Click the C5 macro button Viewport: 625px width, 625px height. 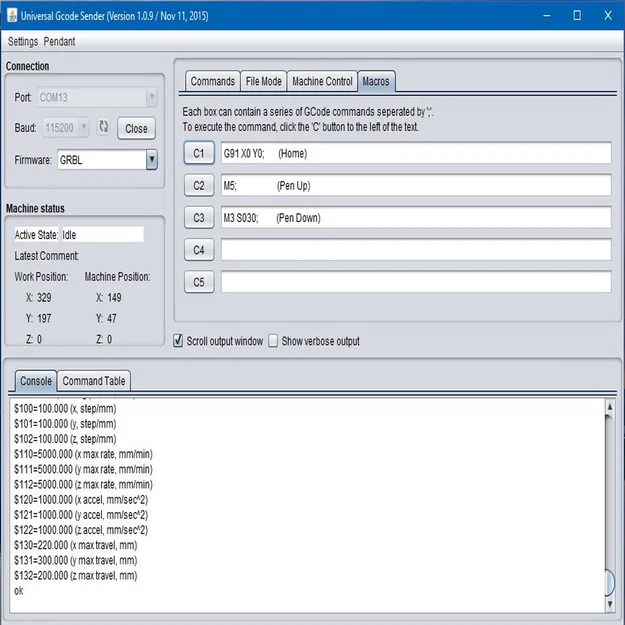click(x=199, y=282)
